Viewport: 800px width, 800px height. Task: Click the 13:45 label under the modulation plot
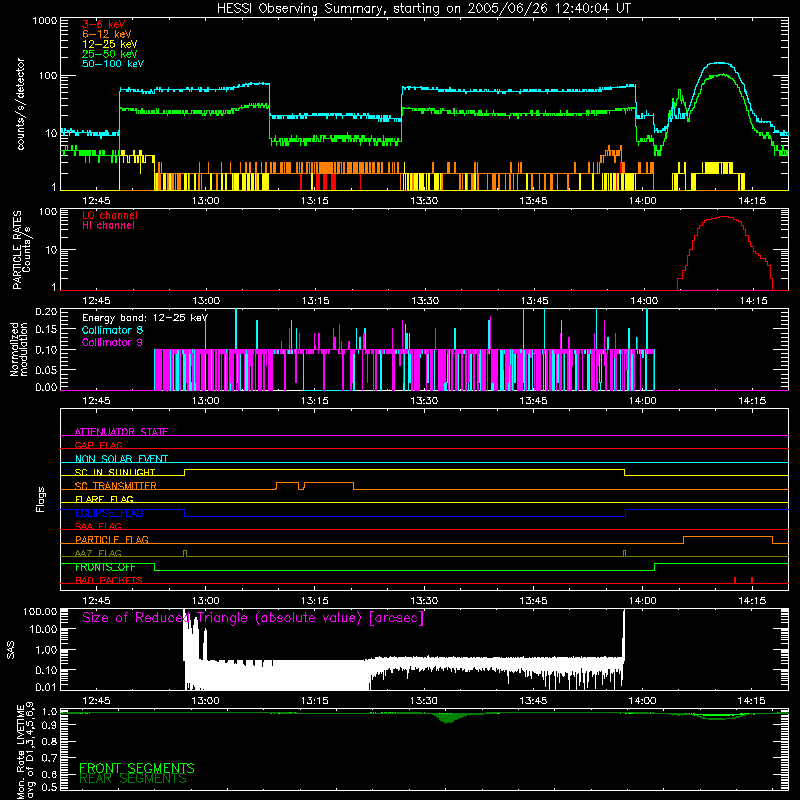tap(533, 401)
